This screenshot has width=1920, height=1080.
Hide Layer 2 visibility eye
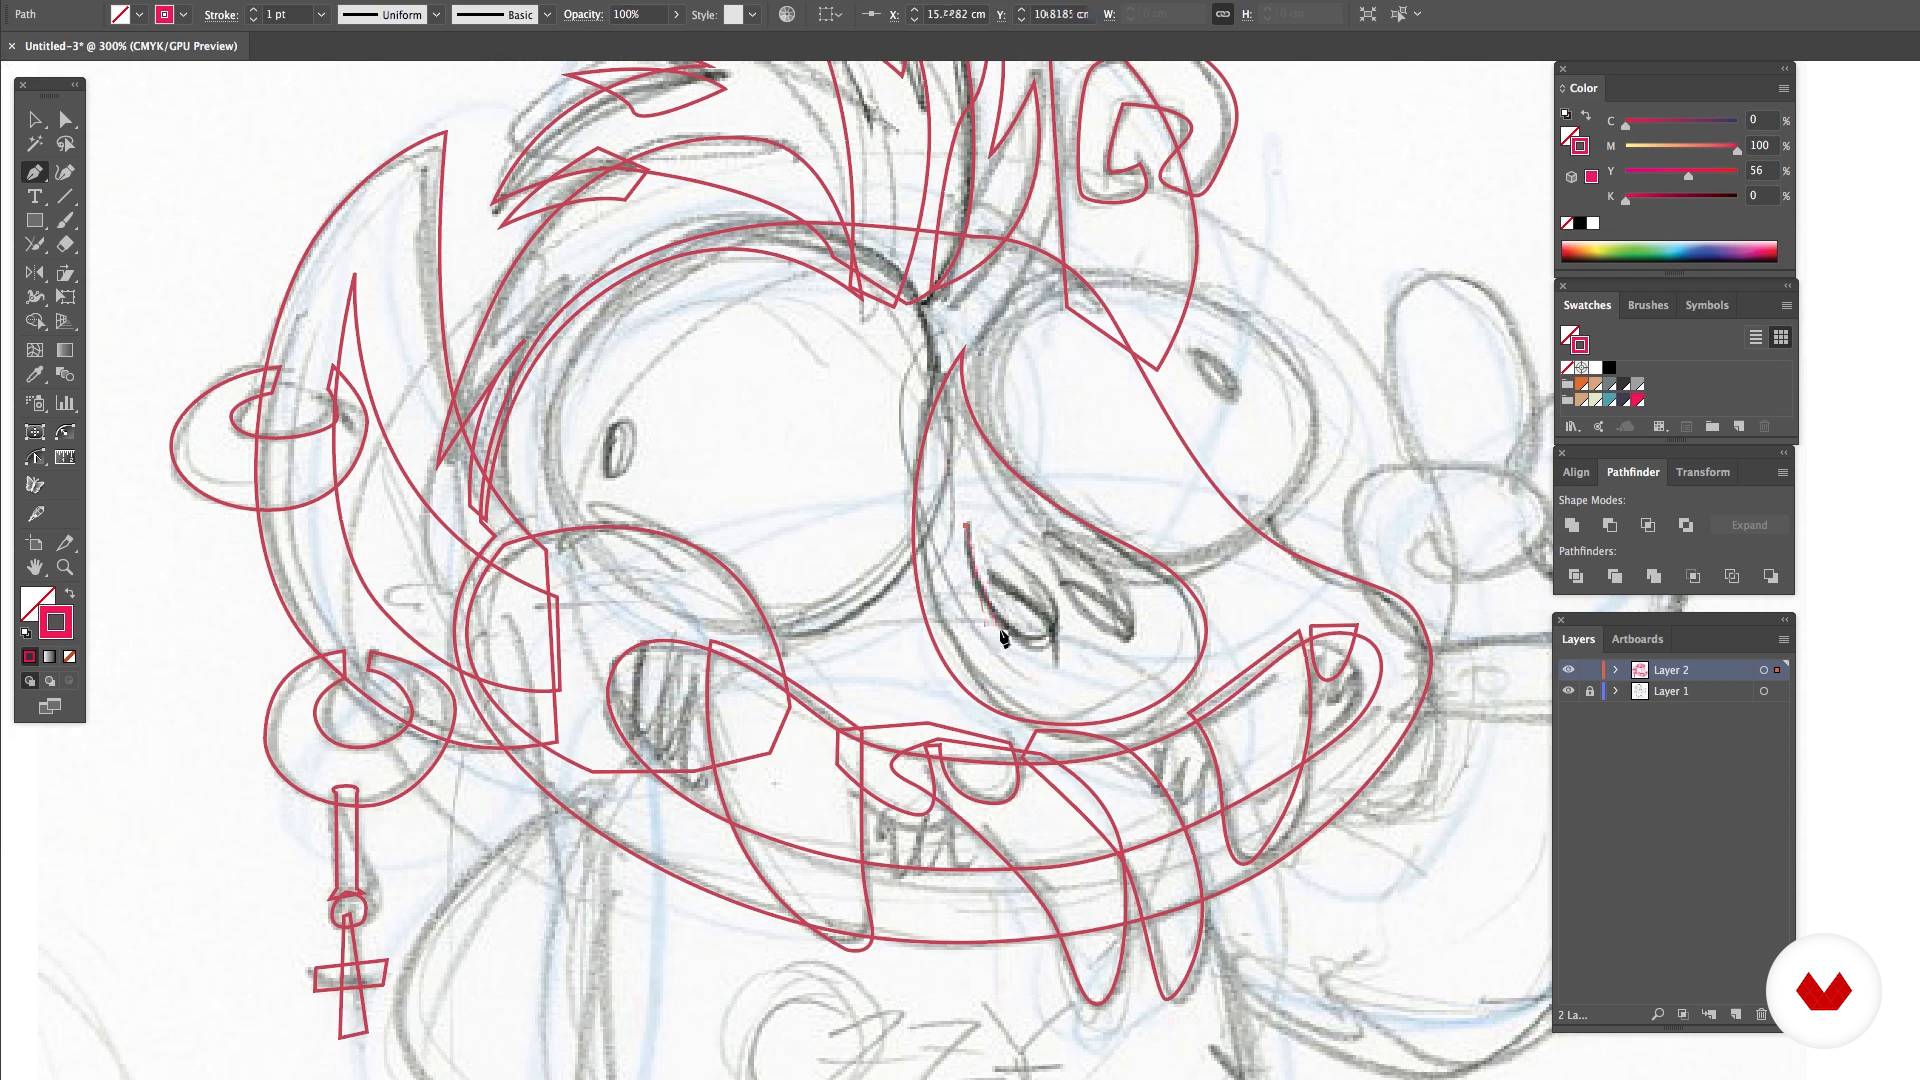point(1568,670)
